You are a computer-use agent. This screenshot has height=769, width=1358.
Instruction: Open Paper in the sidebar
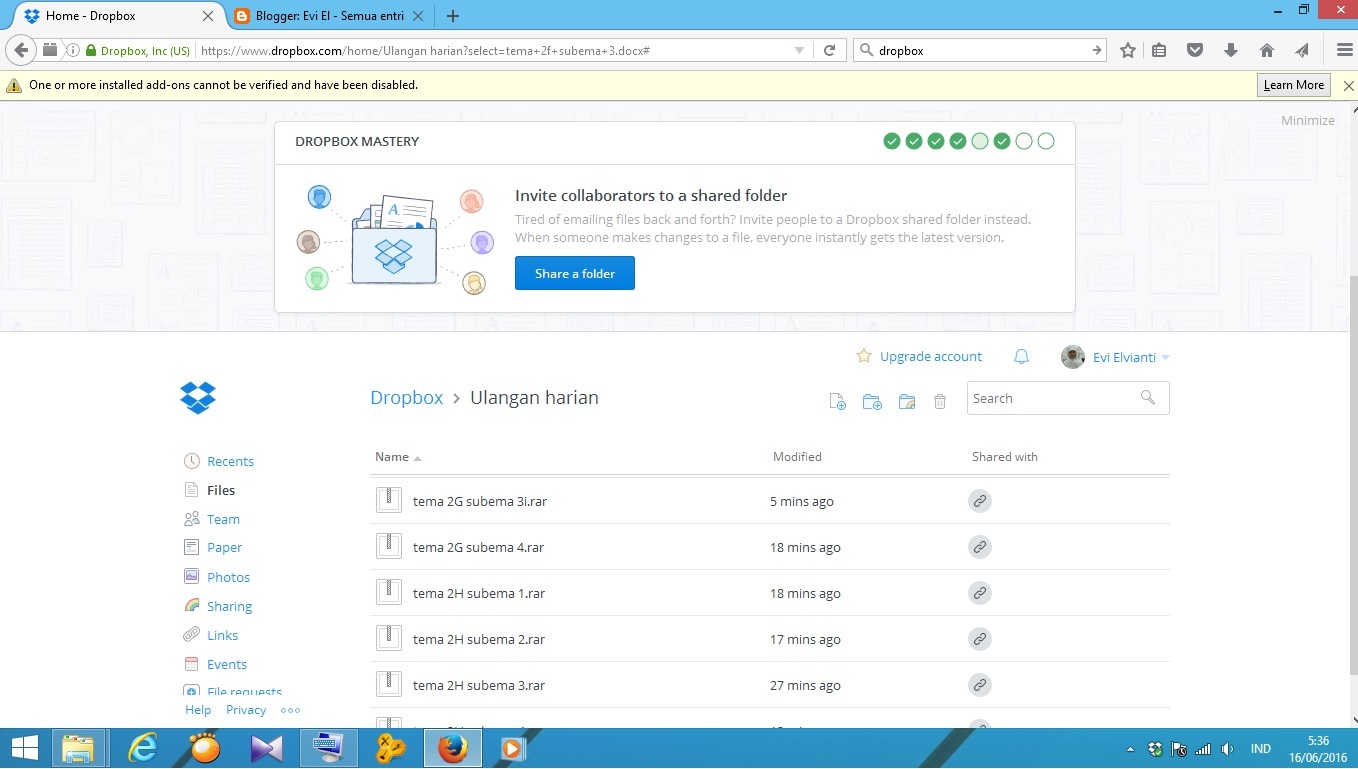point(224,547)
